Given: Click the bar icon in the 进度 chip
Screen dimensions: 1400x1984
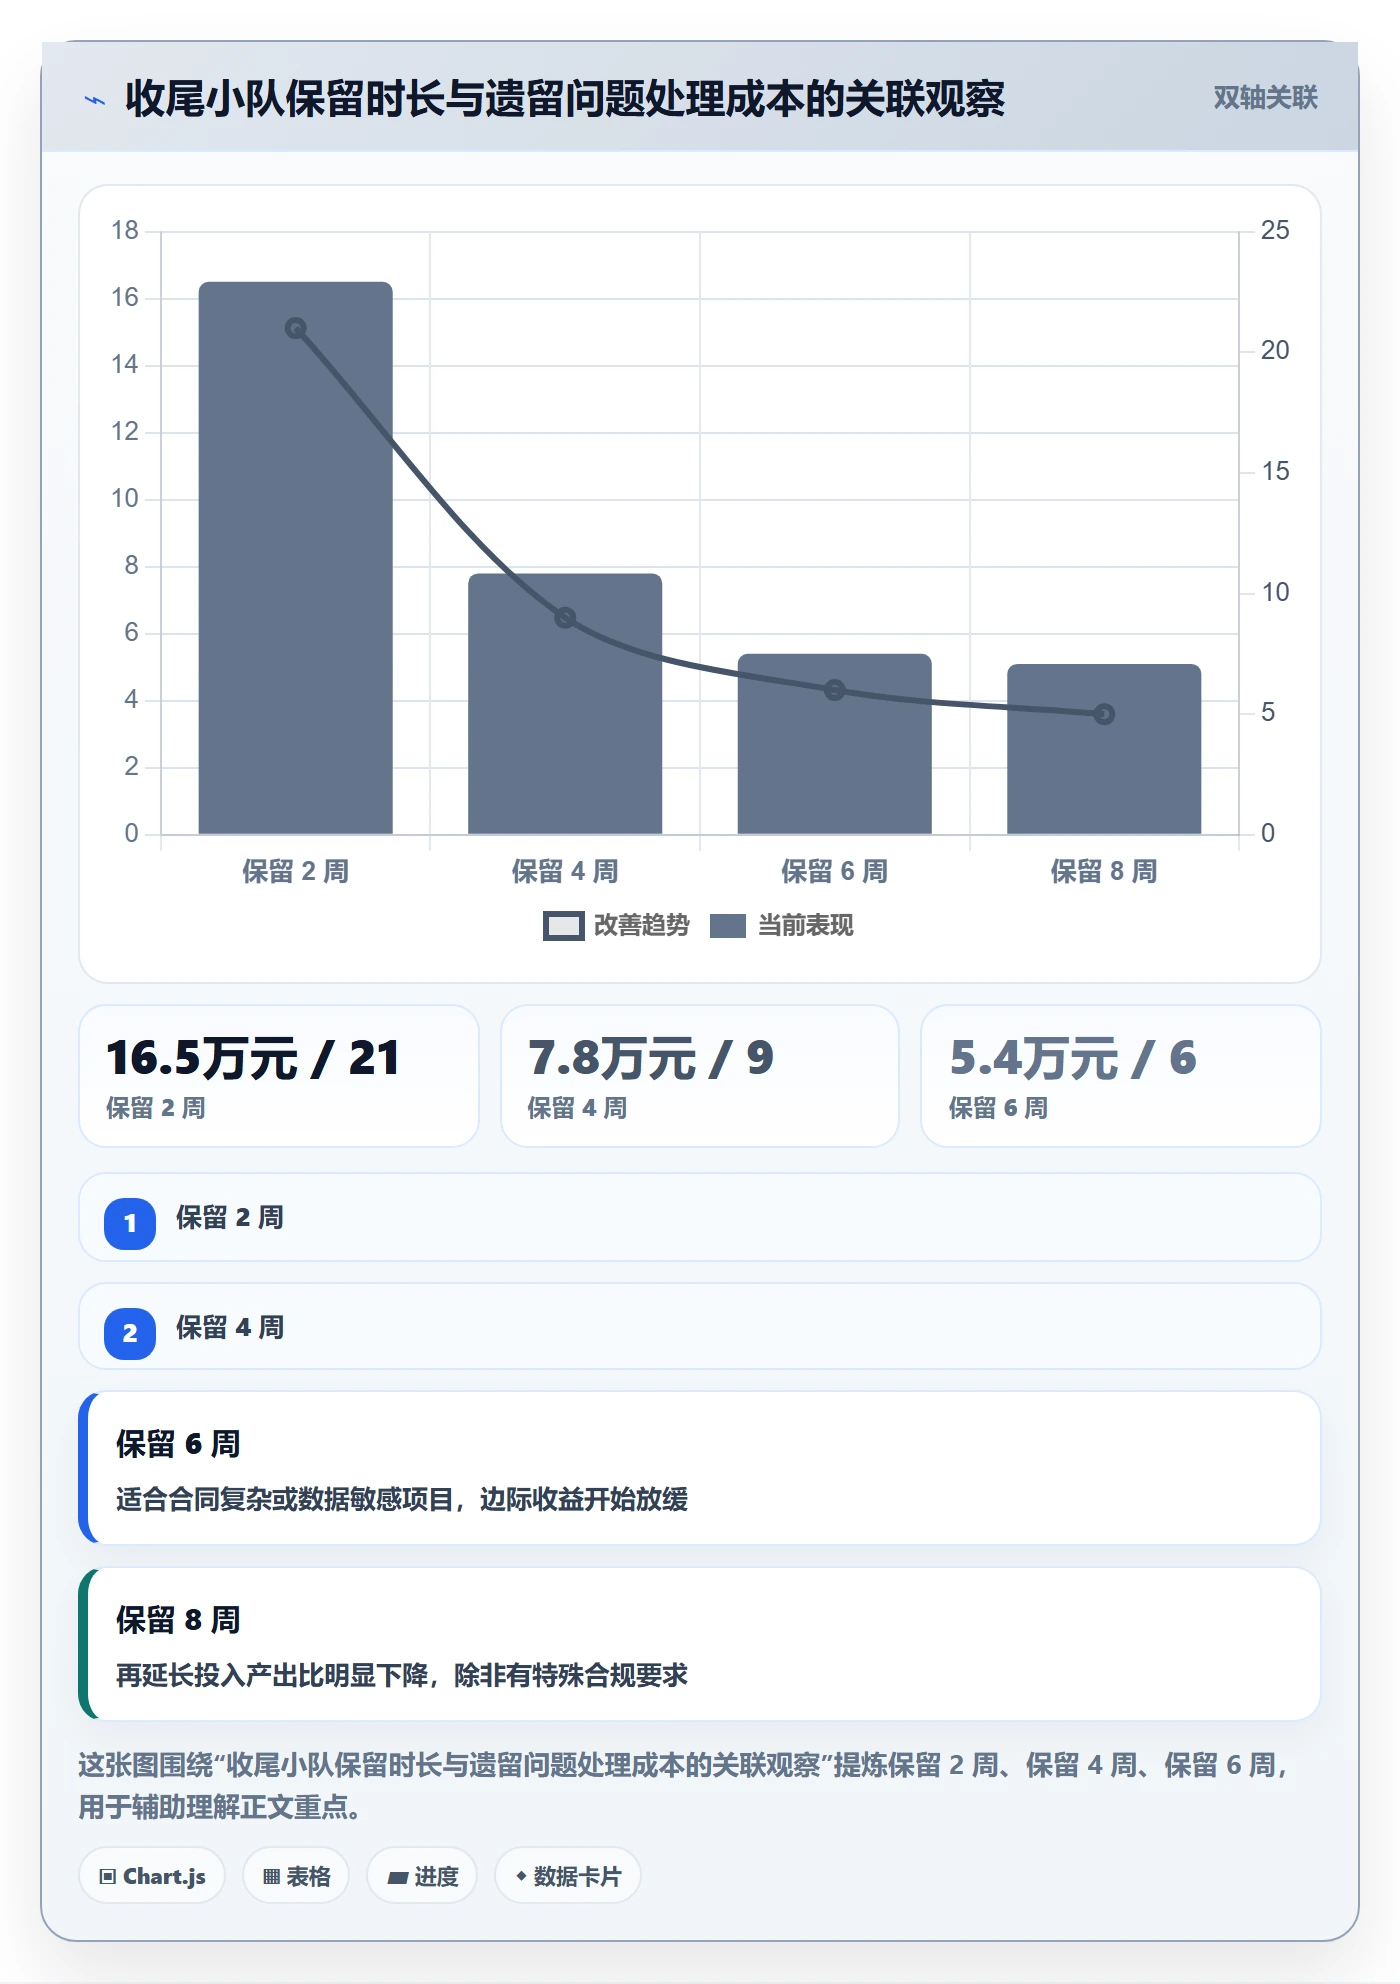Looking at the screenshot, I should point(397,1878).
